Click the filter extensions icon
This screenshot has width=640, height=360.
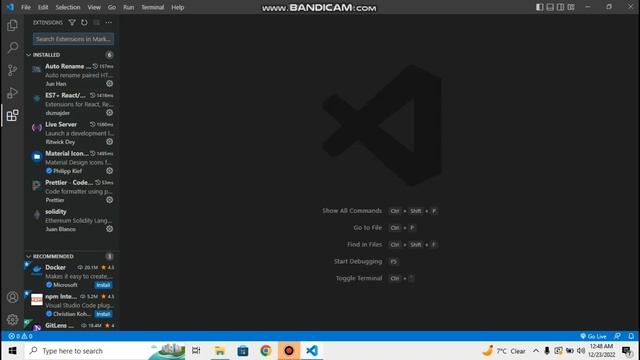(72, 22)
